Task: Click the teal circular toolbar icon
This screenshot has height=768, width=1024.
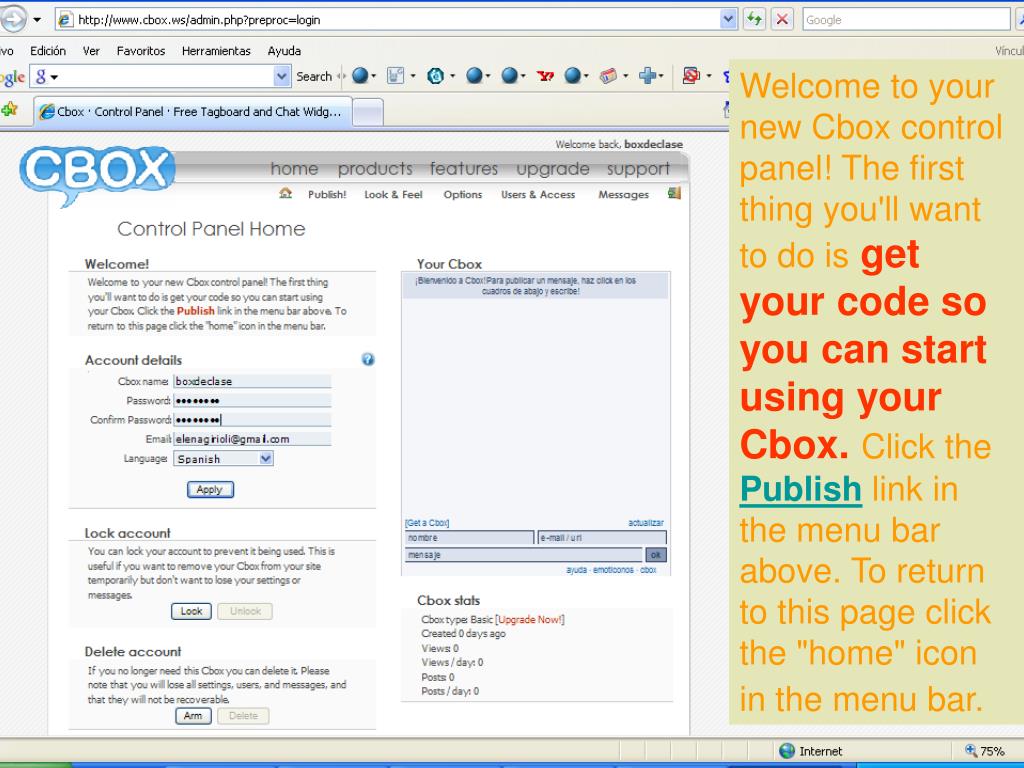Action: (435, 76)
